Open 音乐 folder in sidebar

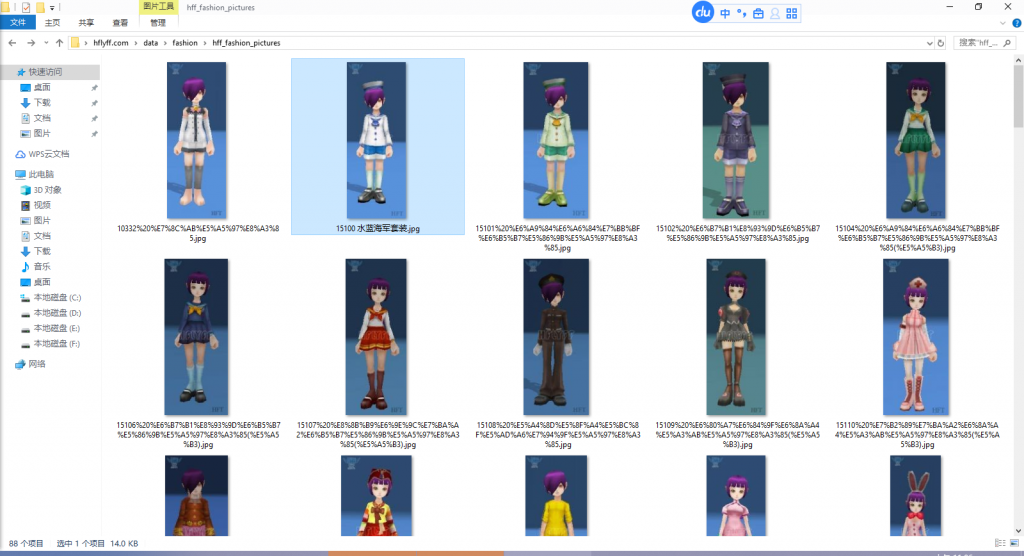coord(36,267)
